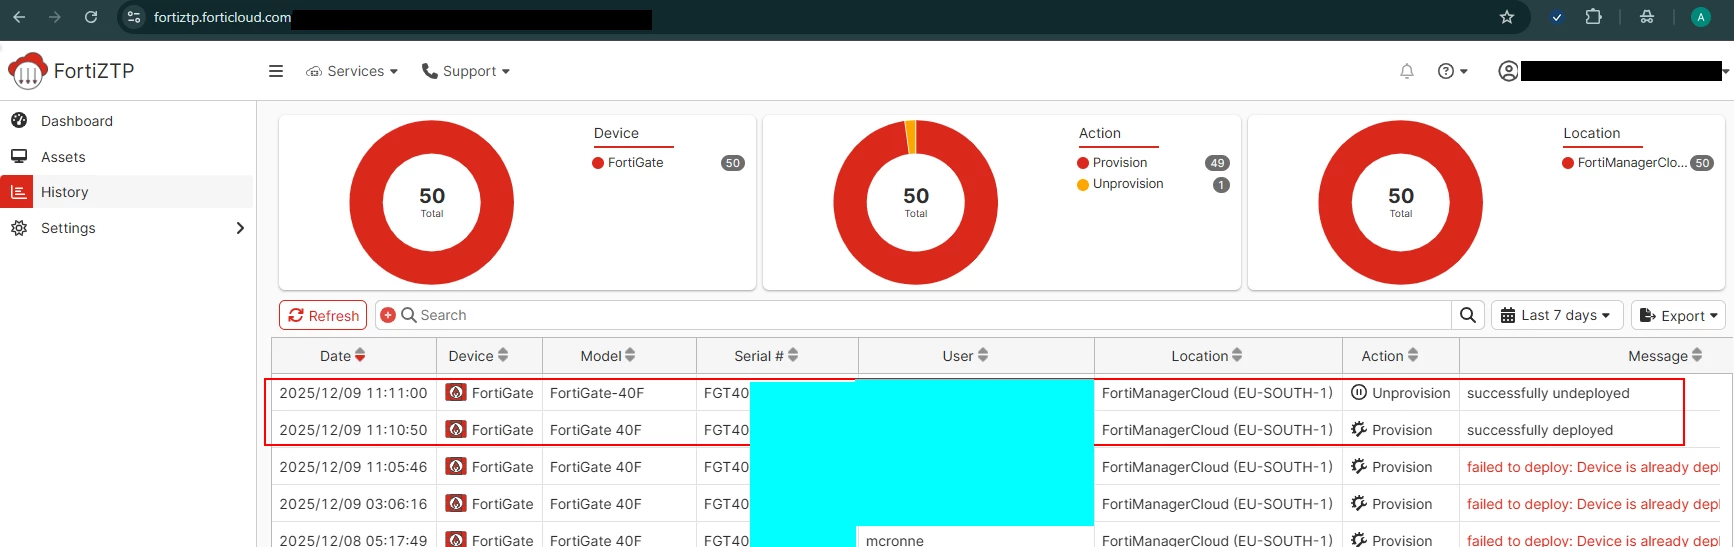The width and height of the screenshot is (1734, 547).
Task: Open the Last 7 days date range dropdown
Action: 1556,315
